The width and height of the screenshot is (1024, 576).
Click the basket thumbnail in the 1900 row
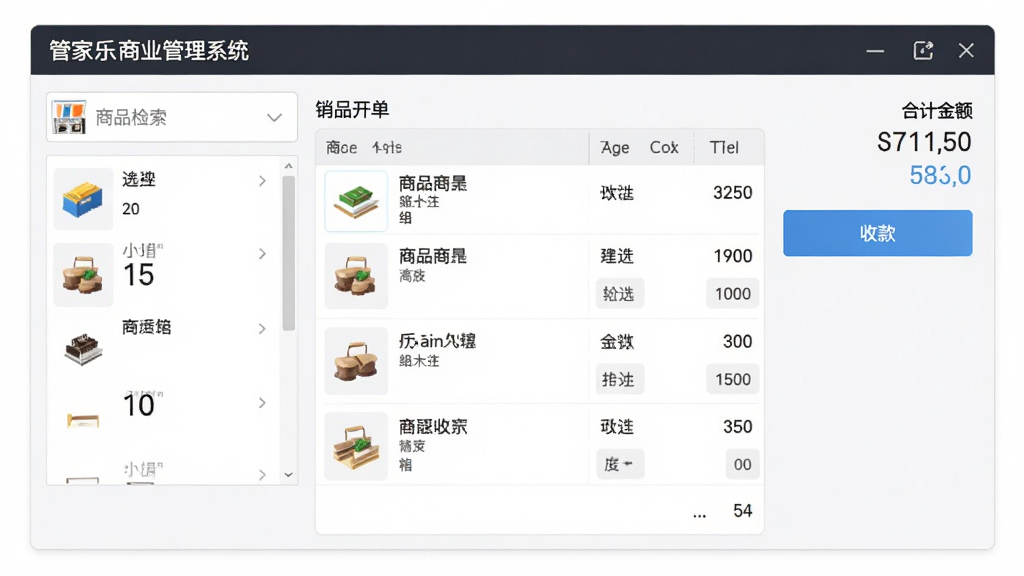click(356, 276)
